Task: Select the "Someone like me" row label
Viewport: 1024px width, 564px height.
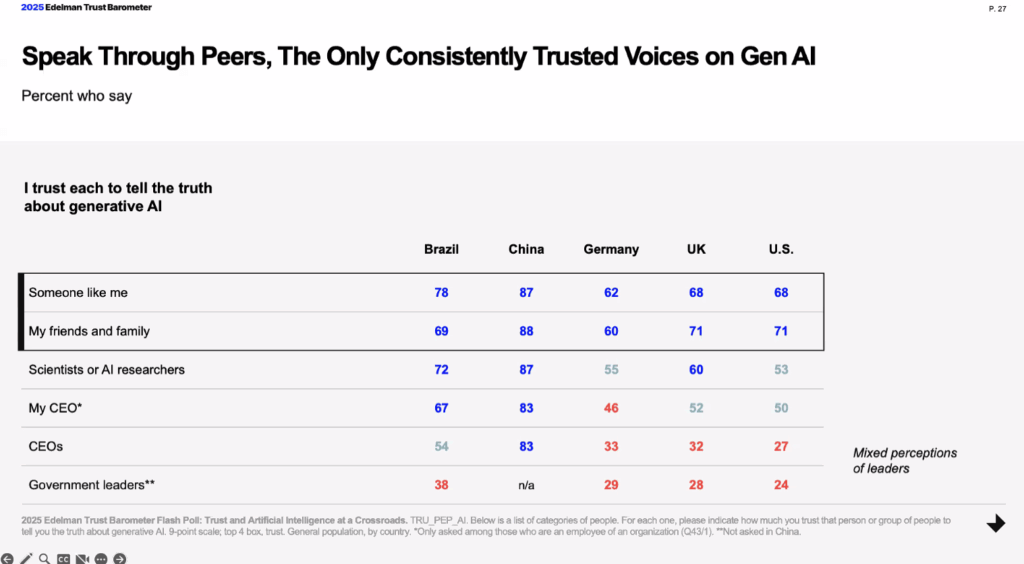Action: click(78, 293)
